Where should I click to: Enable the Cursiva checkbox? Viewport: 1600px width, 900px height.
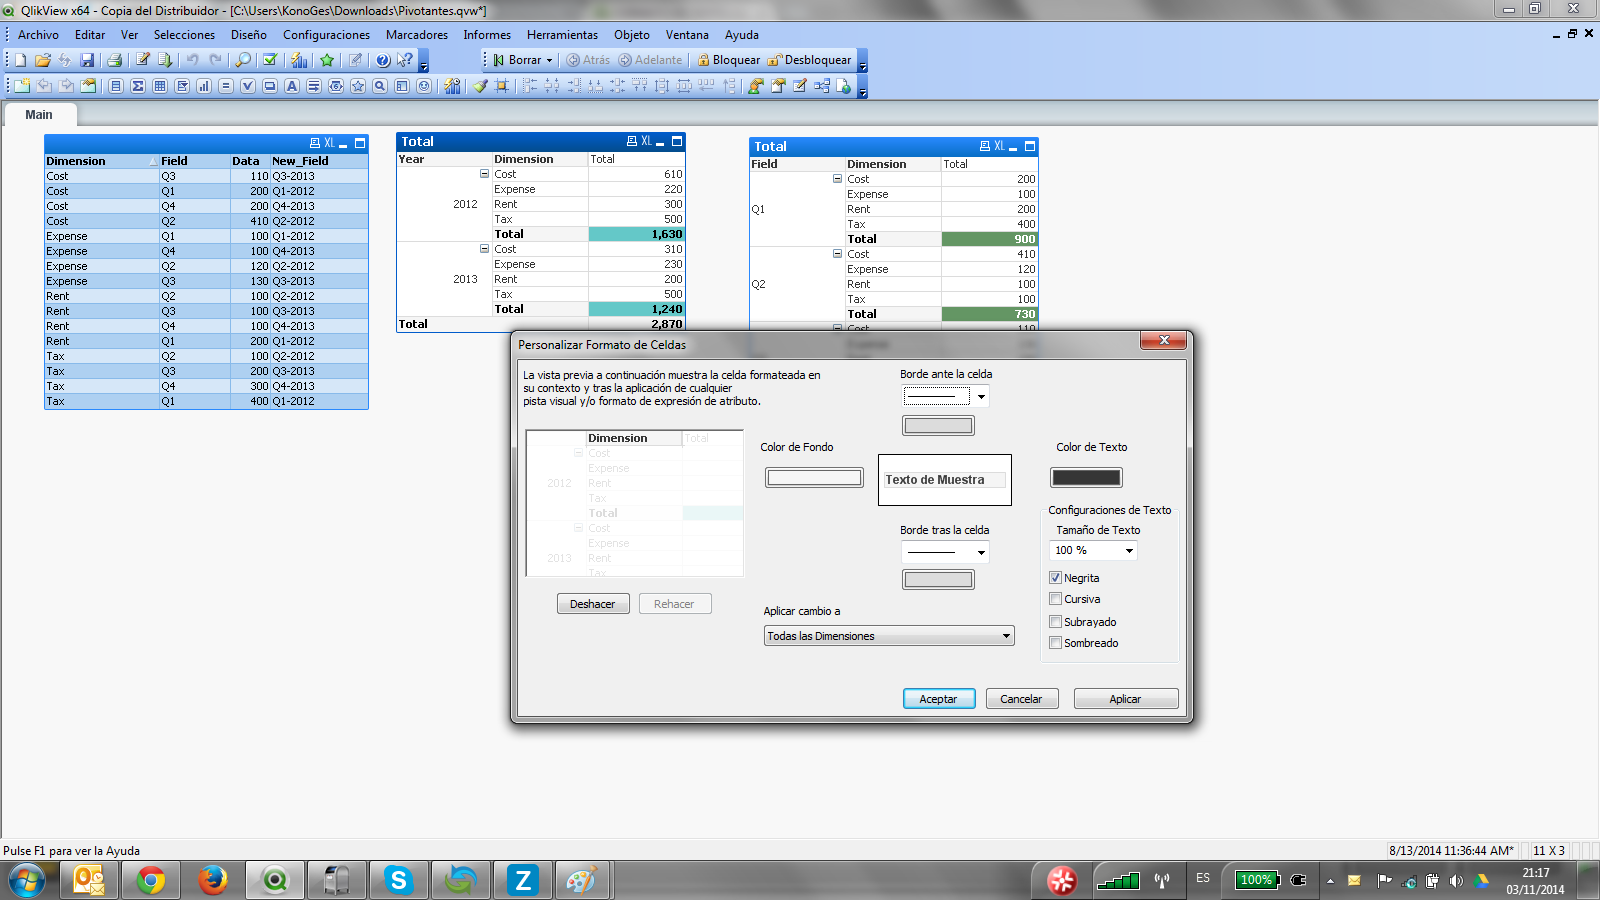tap(1055, 599)
